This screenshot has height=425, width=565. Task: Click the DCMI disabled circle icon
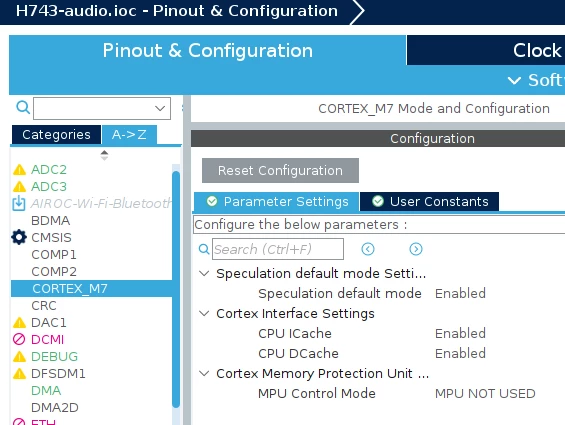coord(19,339)
